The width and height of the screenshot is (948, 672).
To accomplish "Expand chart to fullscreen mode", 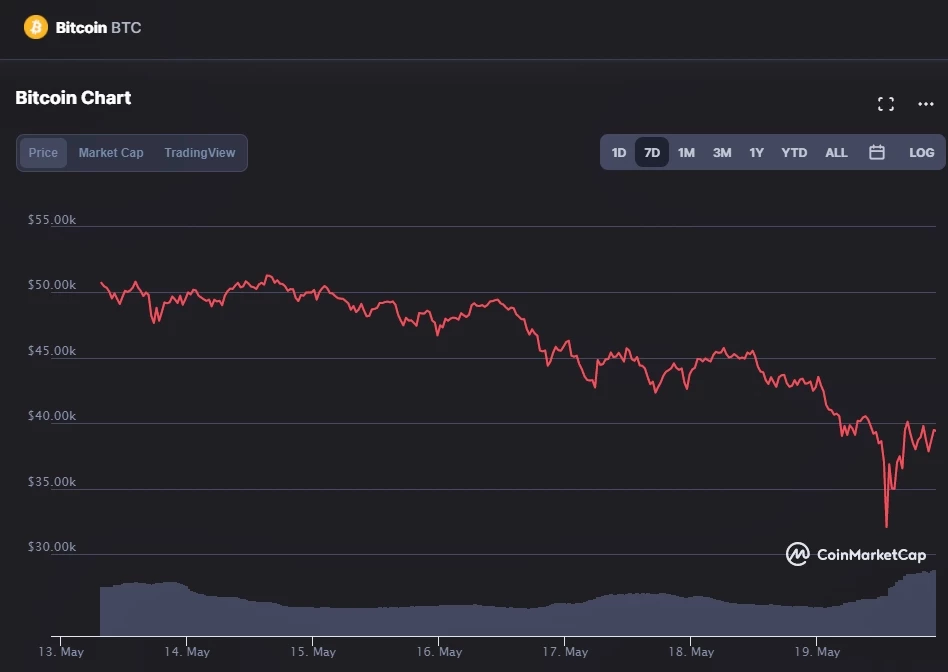I will click(885, 104).
